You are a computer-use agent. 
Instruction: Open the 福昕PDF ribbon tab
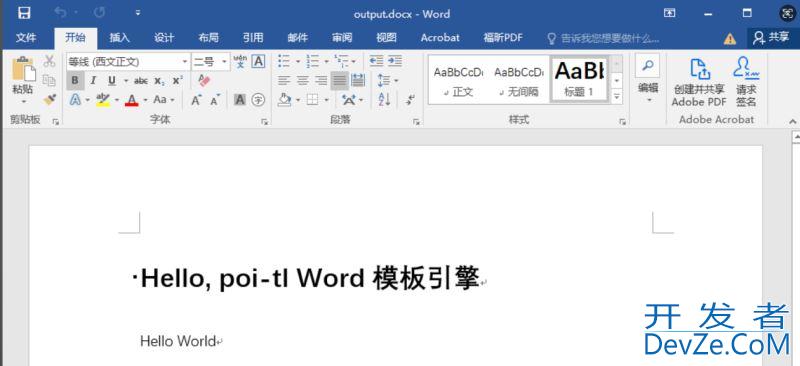coord(503,38)
